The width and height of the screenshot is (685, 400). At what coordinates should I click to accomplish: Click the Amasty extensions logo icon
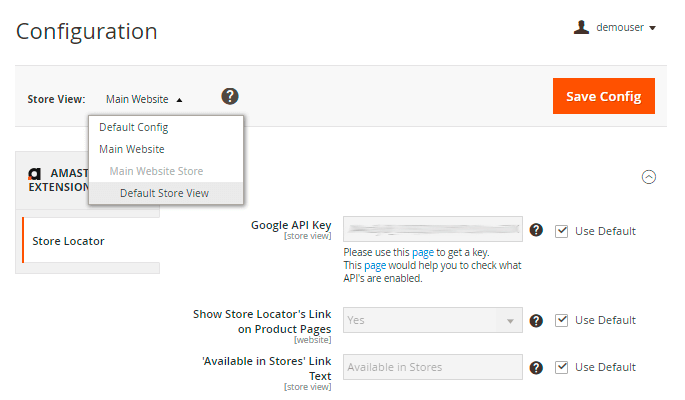(x=35, y=173)
